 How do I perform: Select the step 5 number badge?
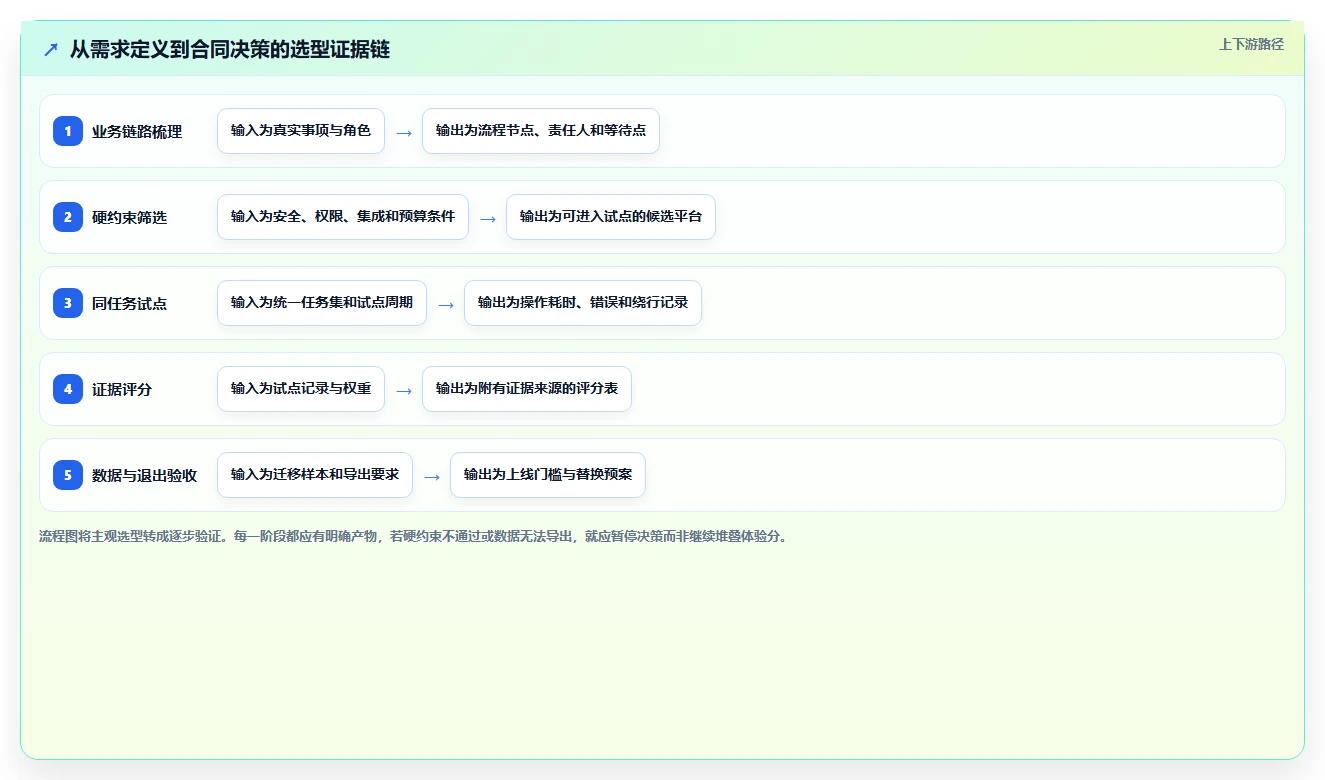(x=68, y=475)
